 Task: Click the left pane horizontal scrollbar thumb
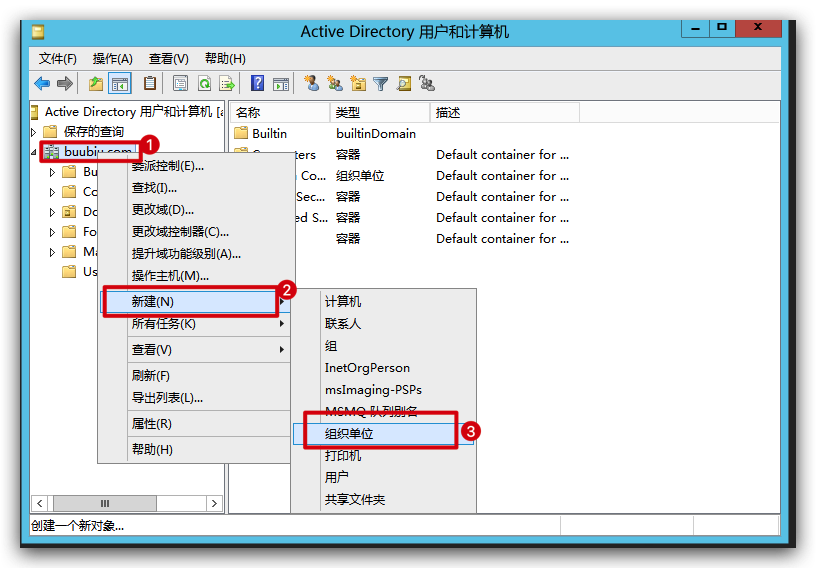(x=105, y=503)
